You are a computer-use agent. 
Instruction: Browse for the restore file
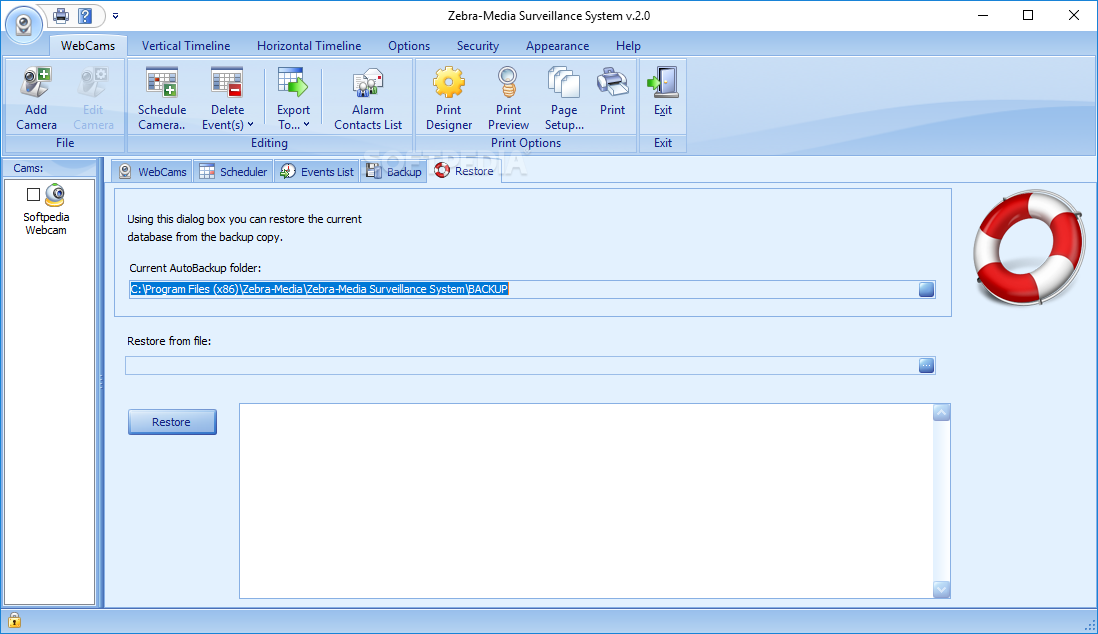pos(926,365)
